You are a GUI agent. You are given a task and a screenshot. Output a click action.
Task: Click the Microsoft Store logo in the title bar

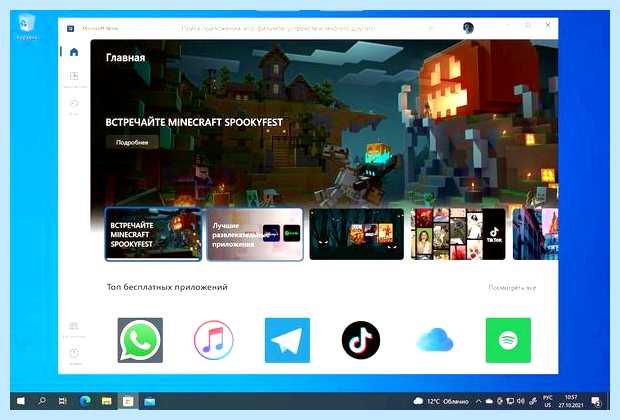tap(71, 28)
